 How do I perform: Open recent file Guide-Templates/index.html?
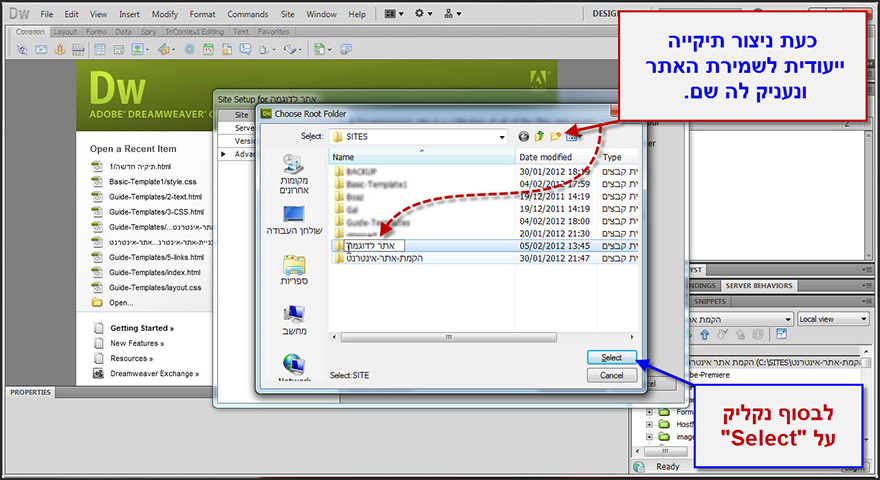click(x=154, y=272)
